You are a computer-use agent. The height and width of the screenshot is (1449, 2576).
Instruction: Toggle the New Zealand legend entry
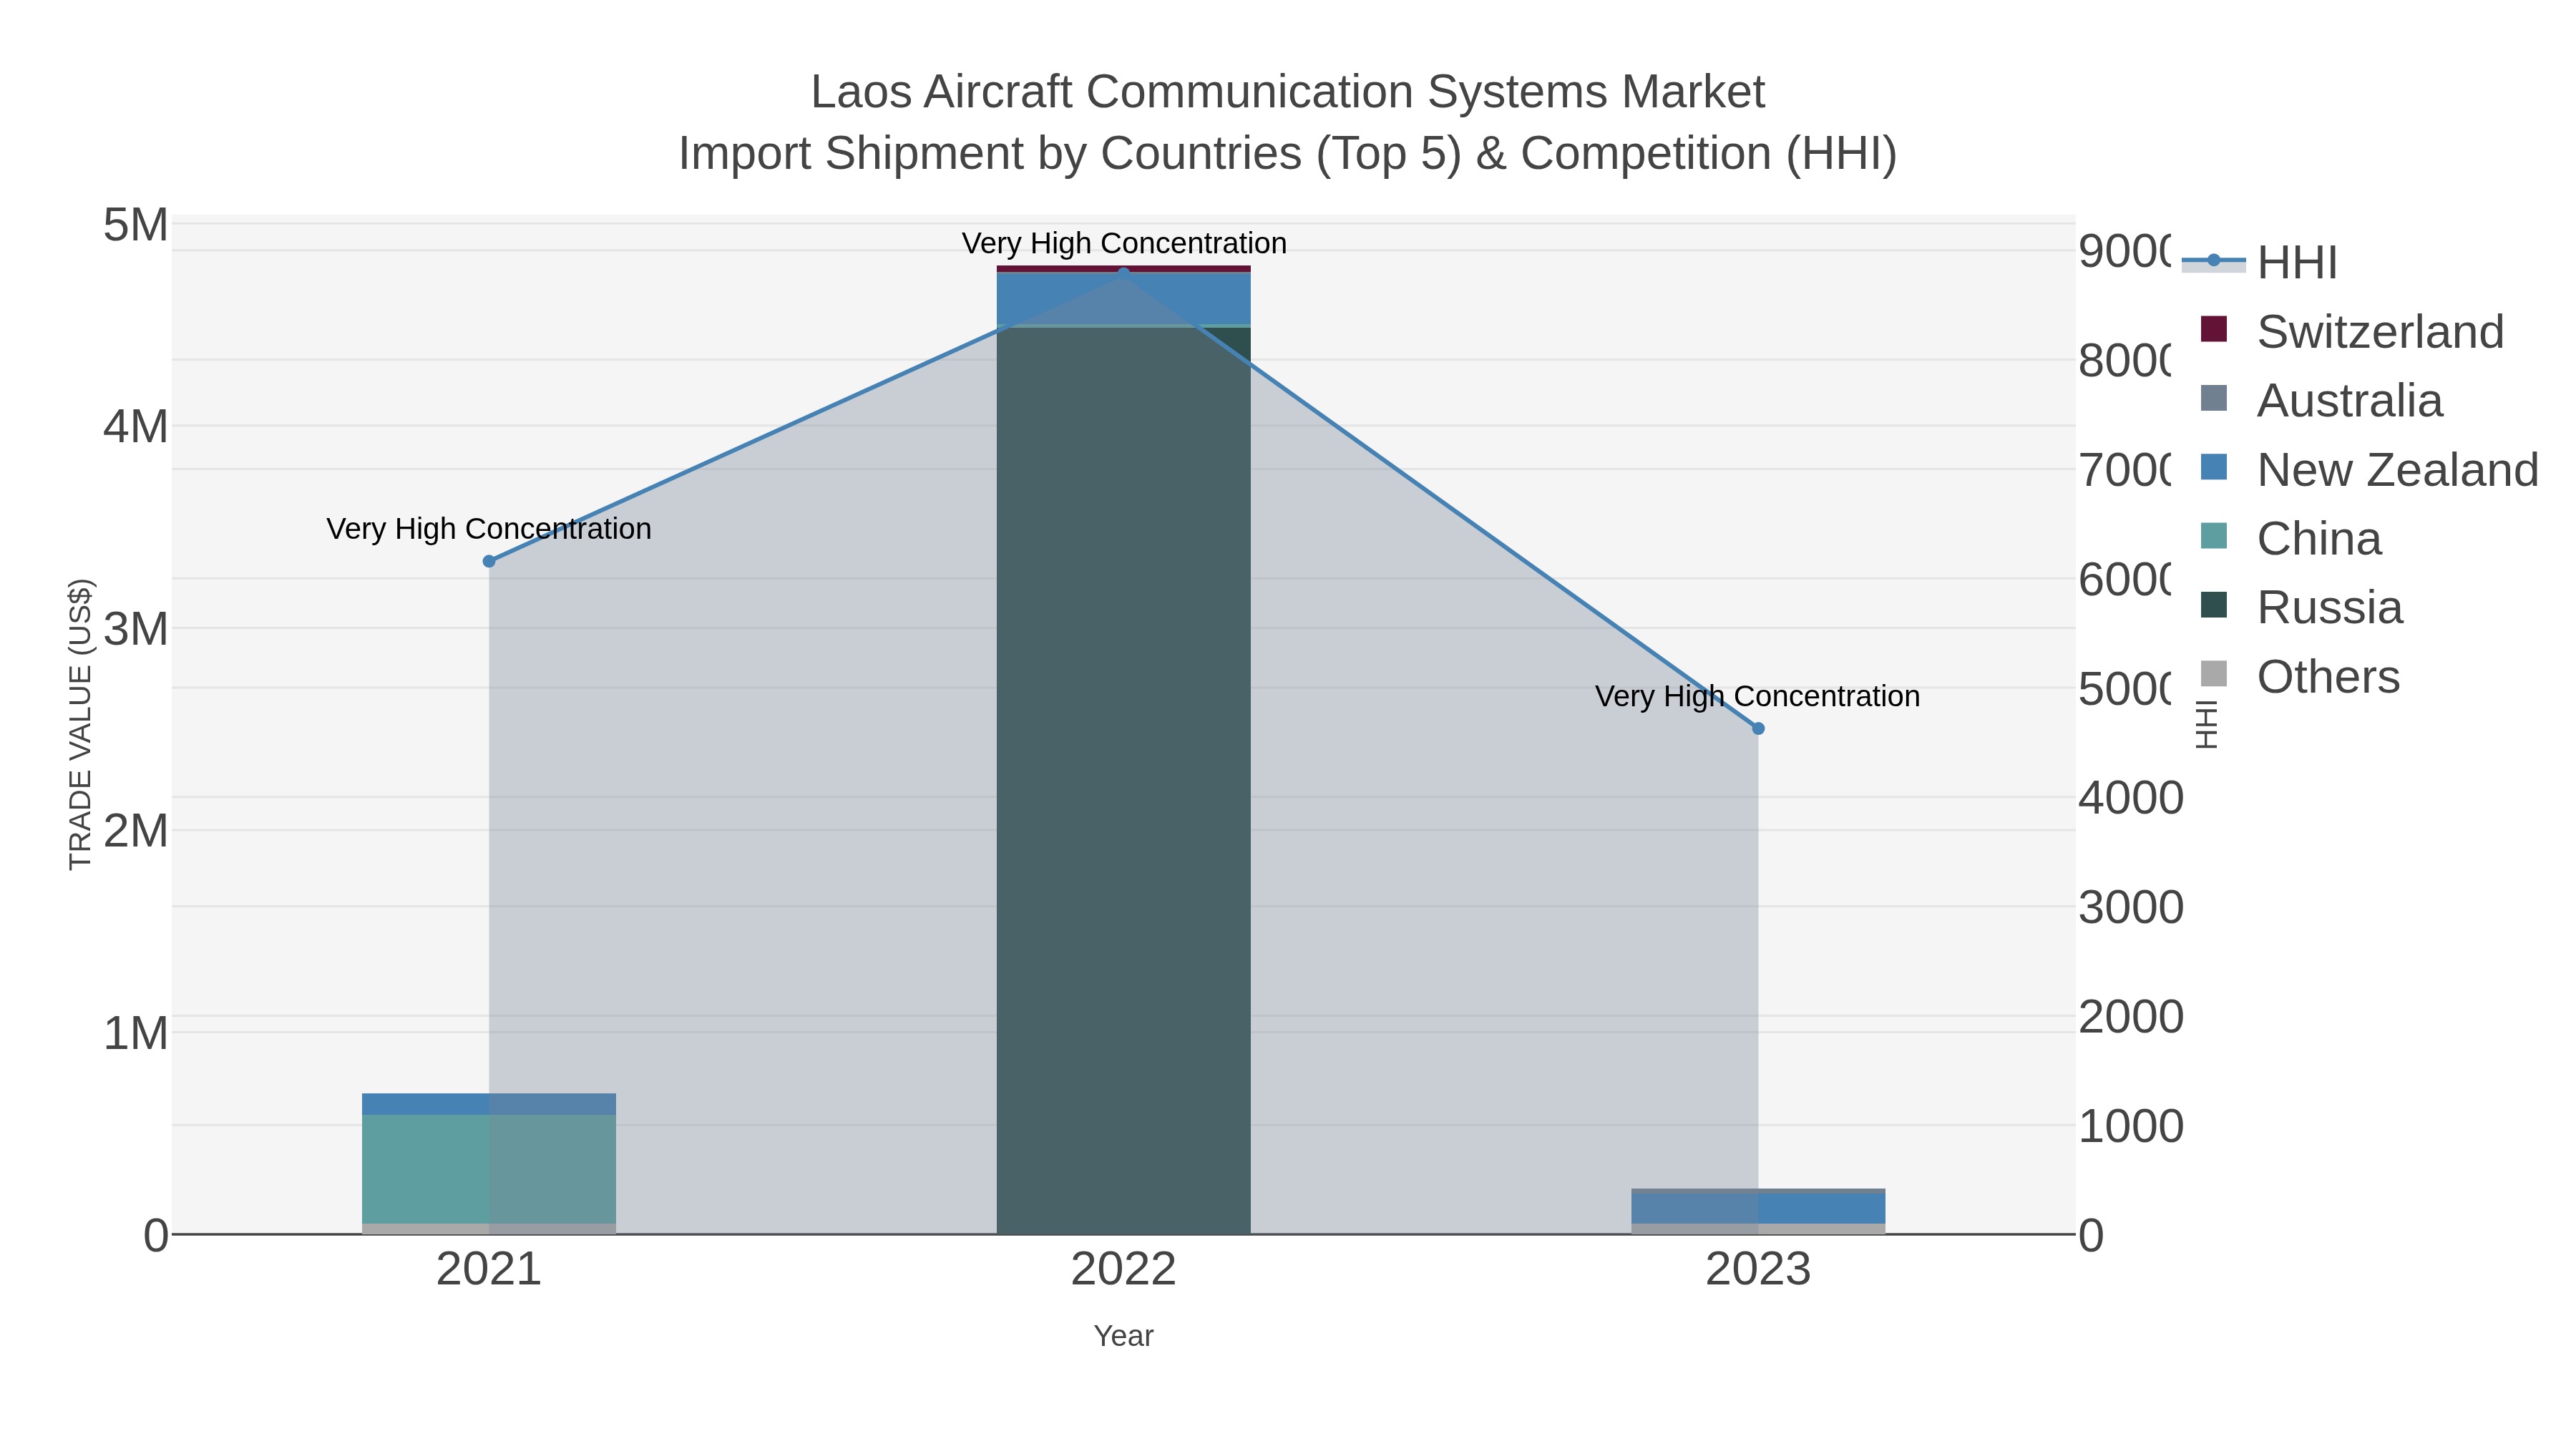coord(2369,469)
